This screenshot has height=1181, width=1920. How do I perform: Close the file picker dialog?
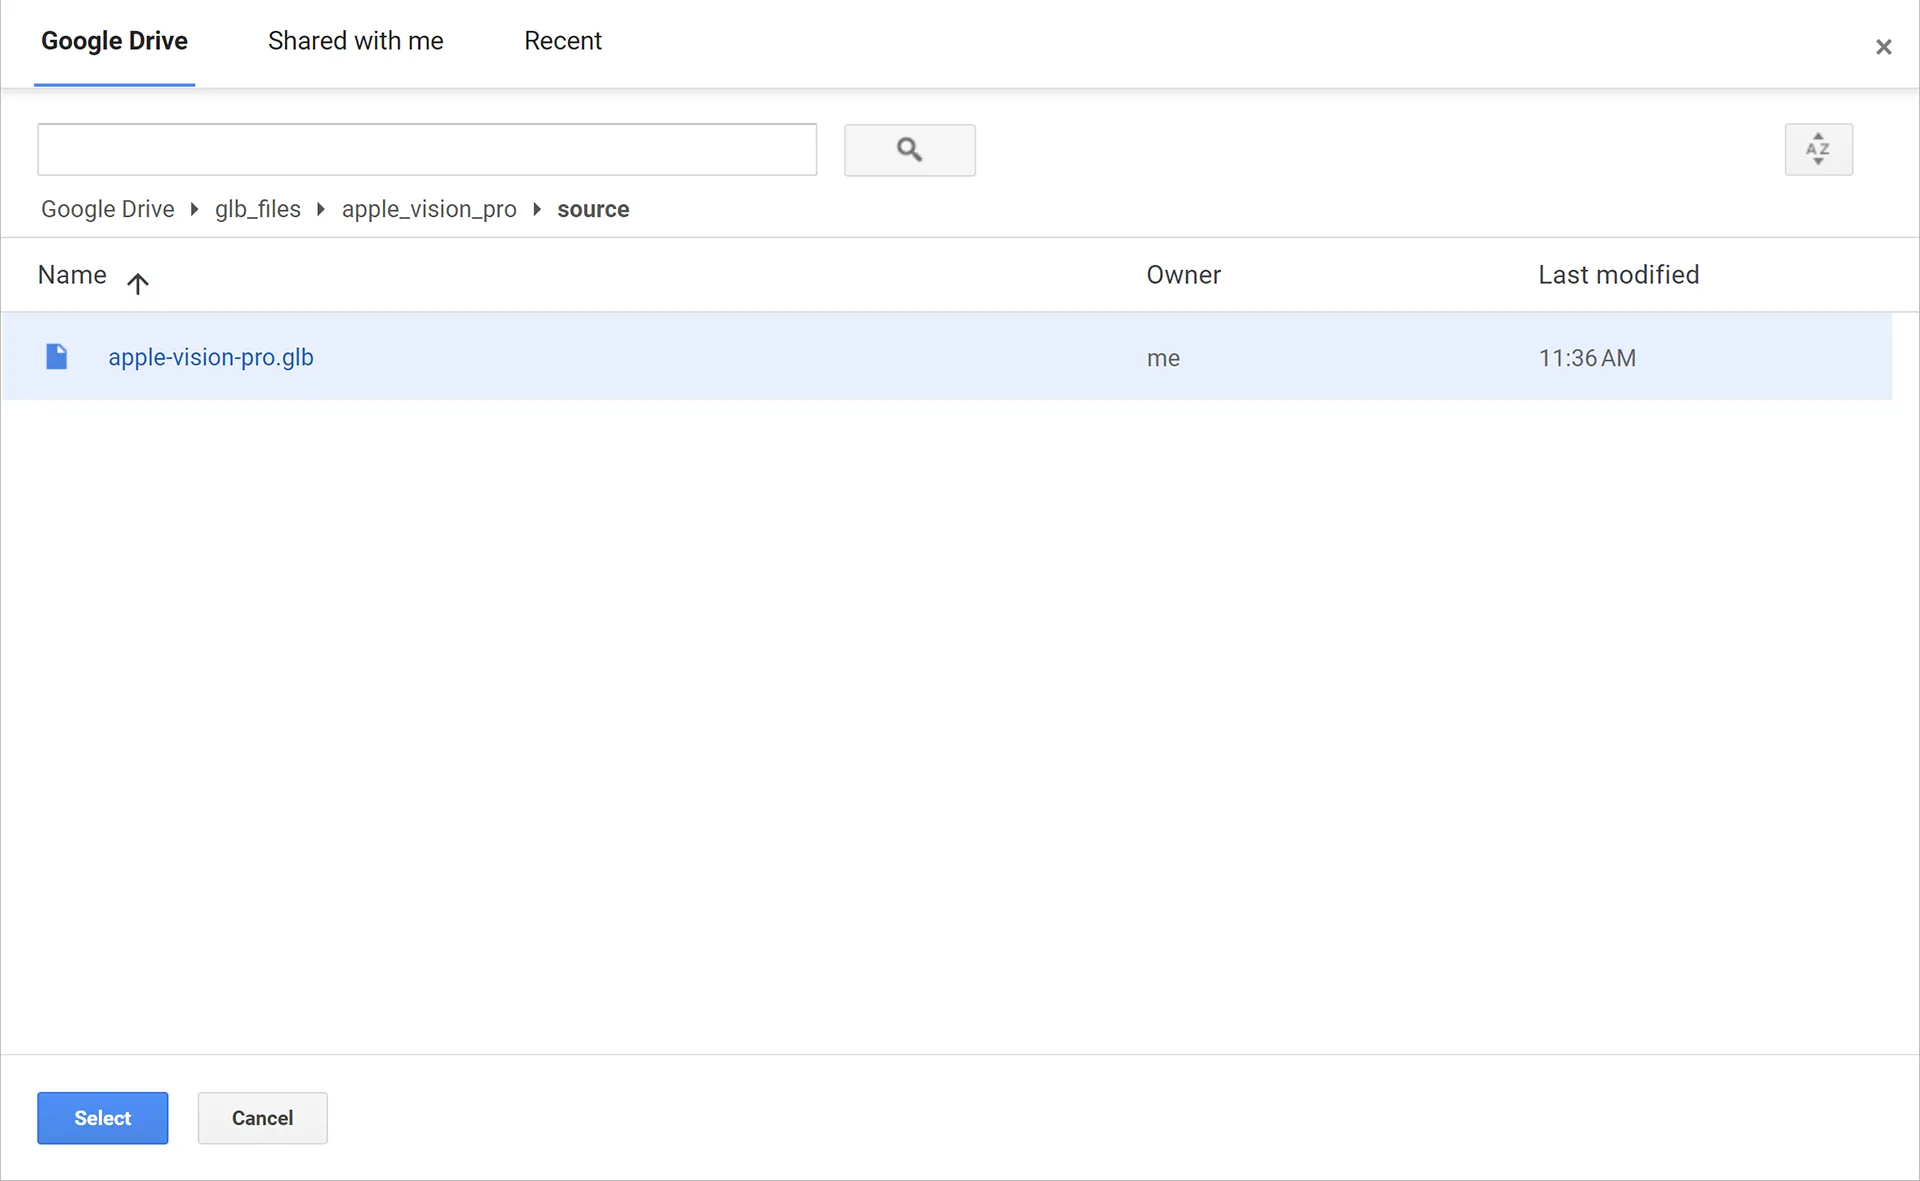1883,47
